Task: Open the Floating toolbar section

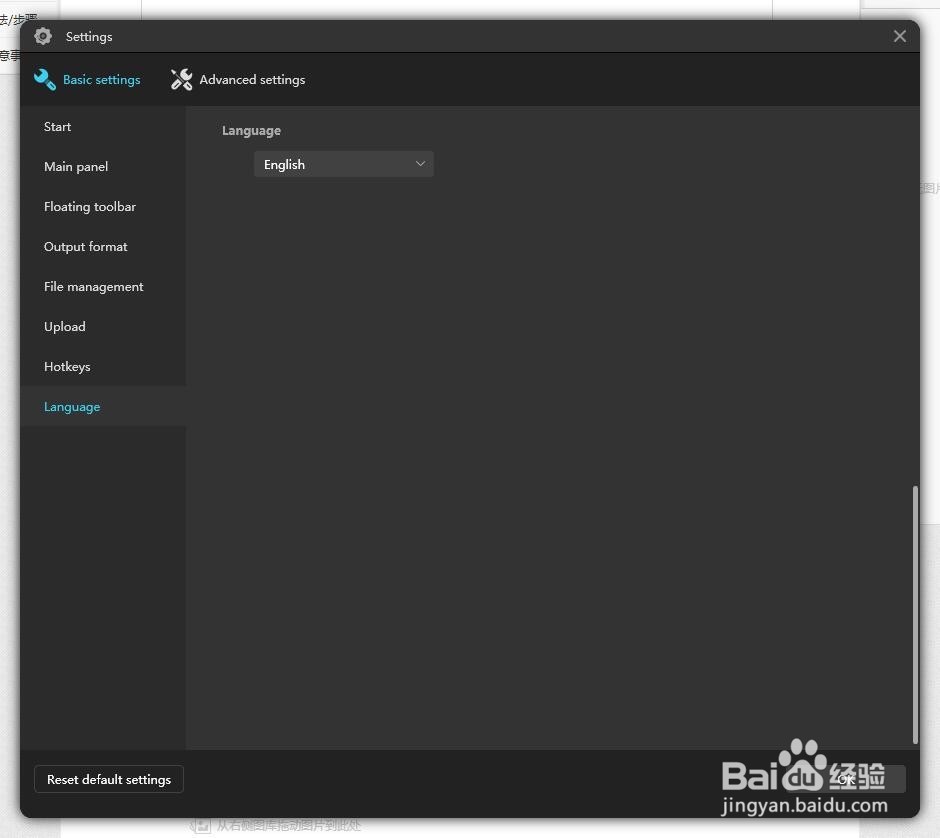Action: 103,207
